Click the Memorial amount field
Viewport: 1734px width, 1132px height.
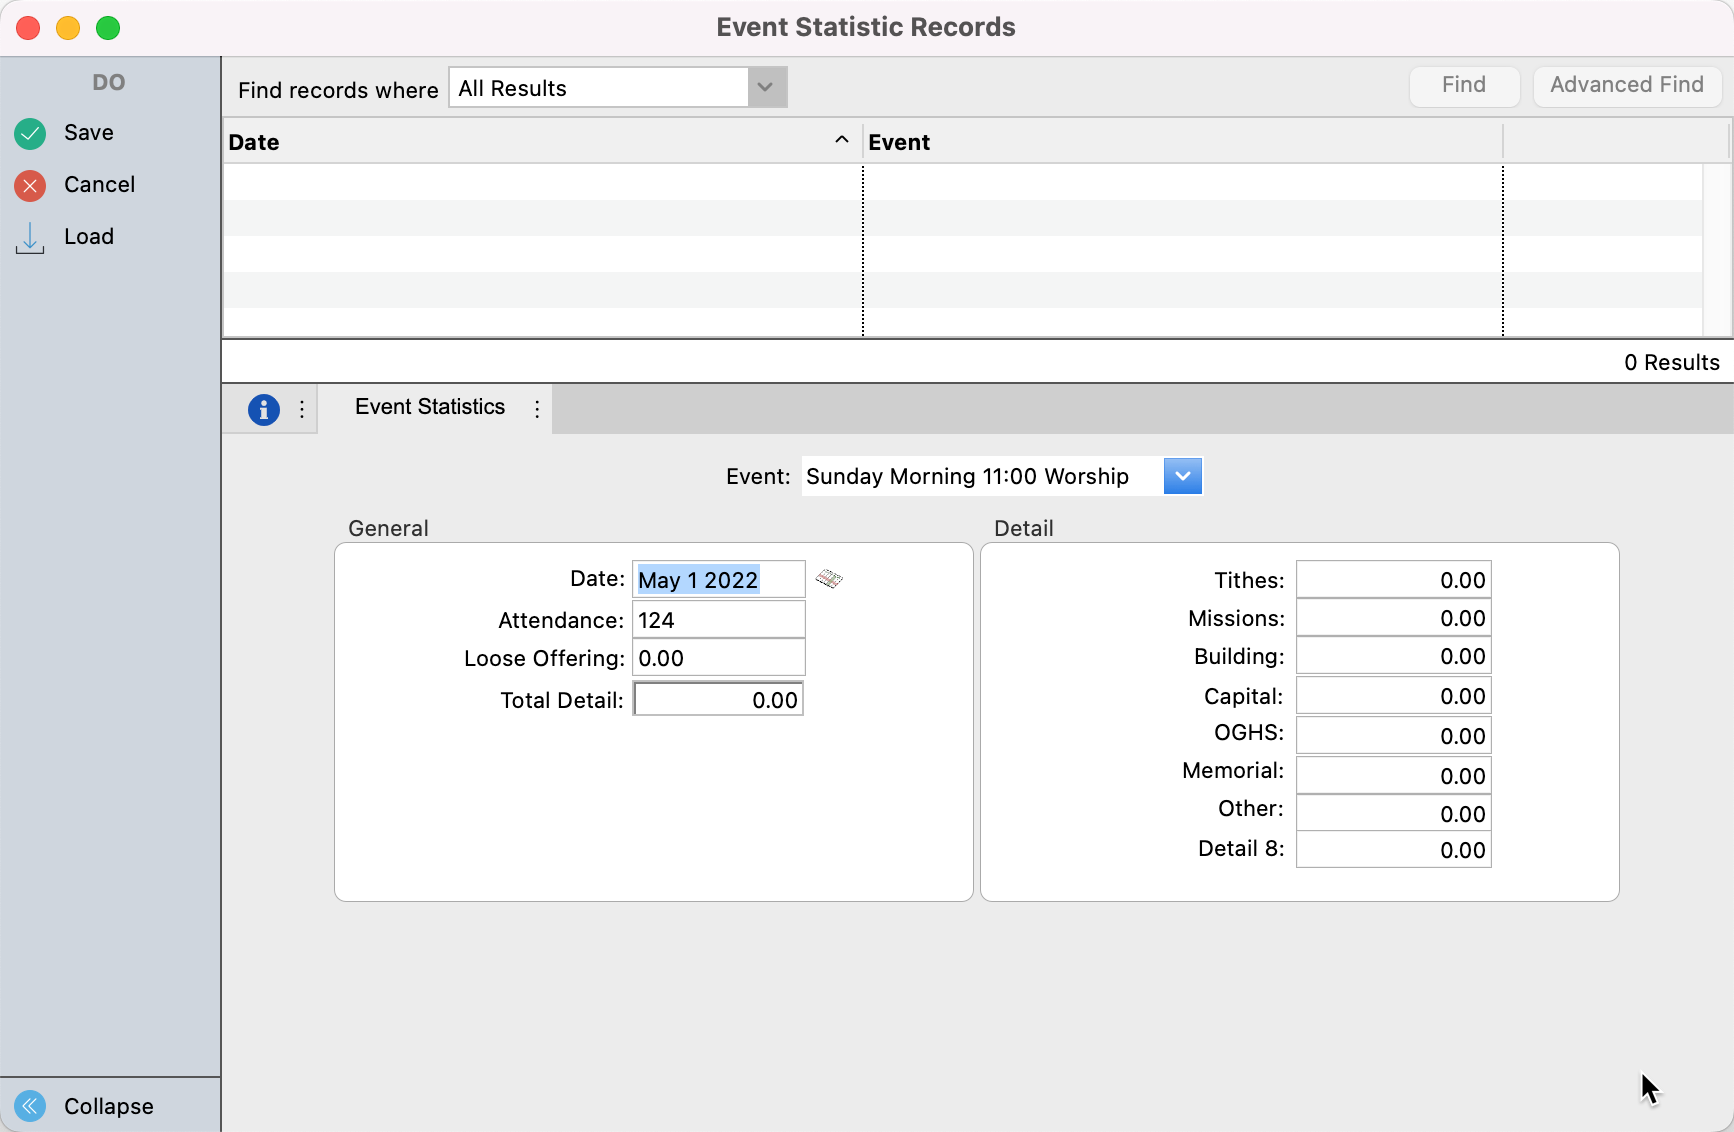tap(1393, 775)
